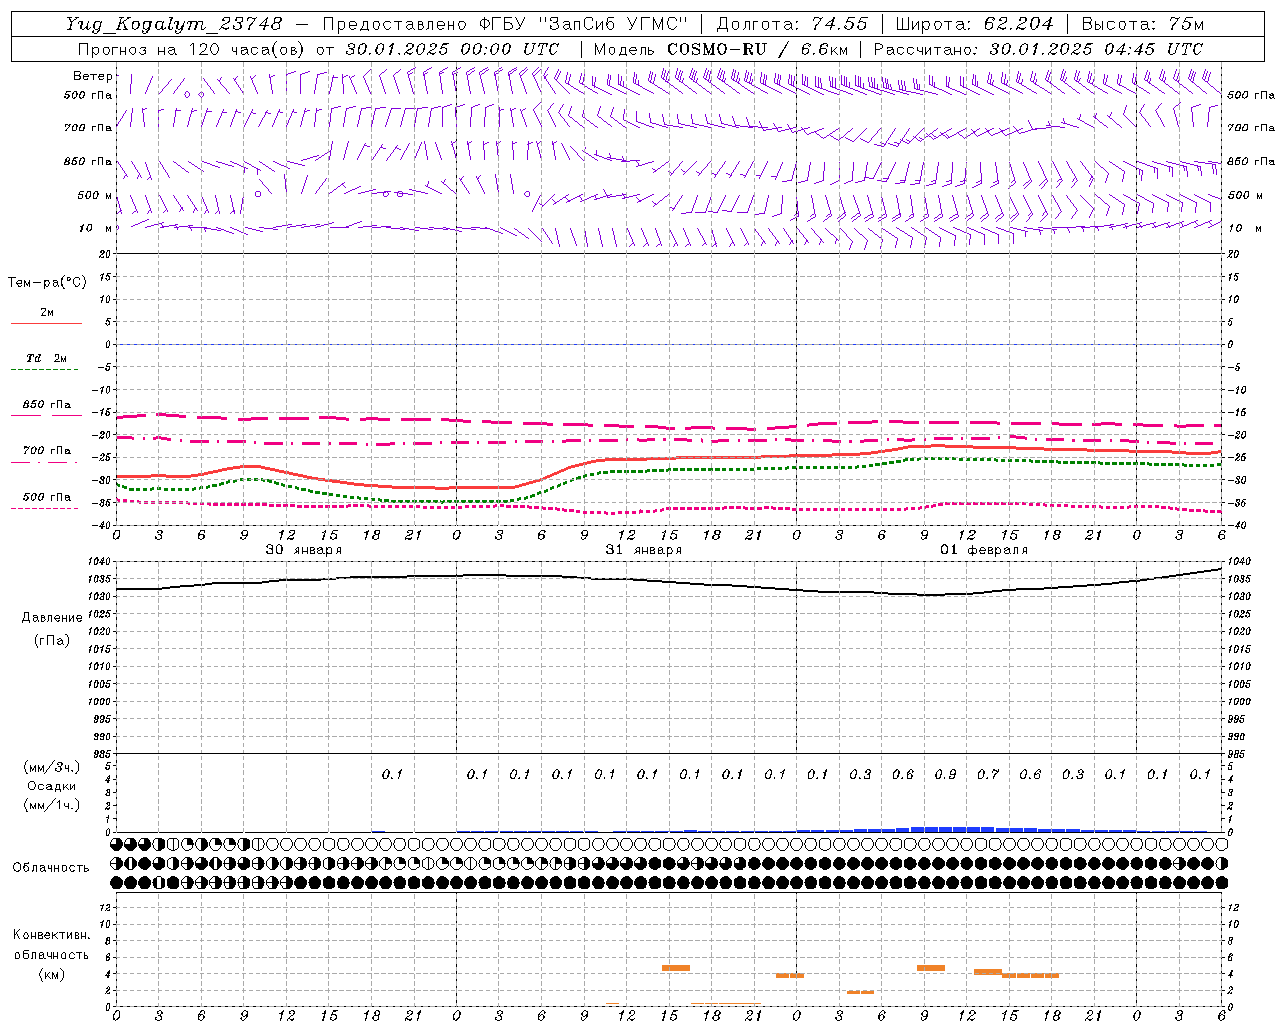
Task: Select the forecast text Прогноз на 120 часа(ов)
Action: point(192,49)
